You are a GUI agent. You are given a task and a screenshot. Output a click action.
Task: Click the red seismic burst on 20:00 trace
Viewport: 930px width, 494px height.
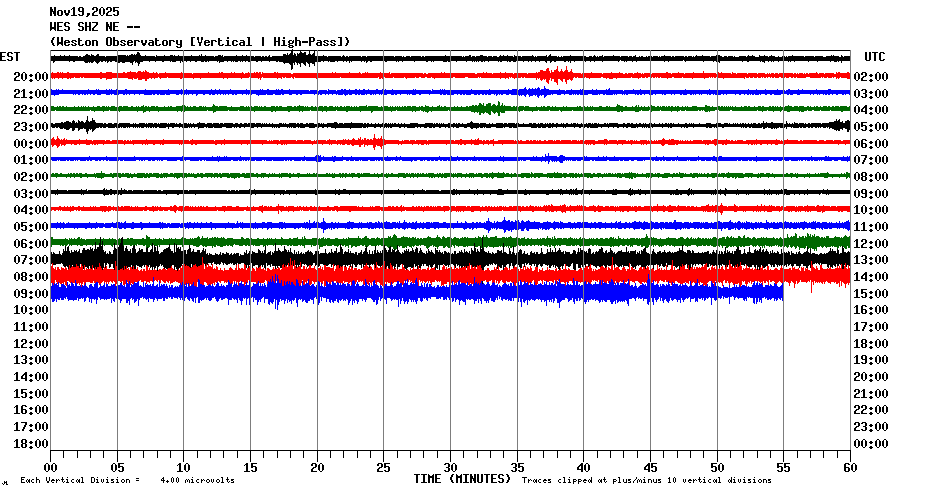[555, 75]
